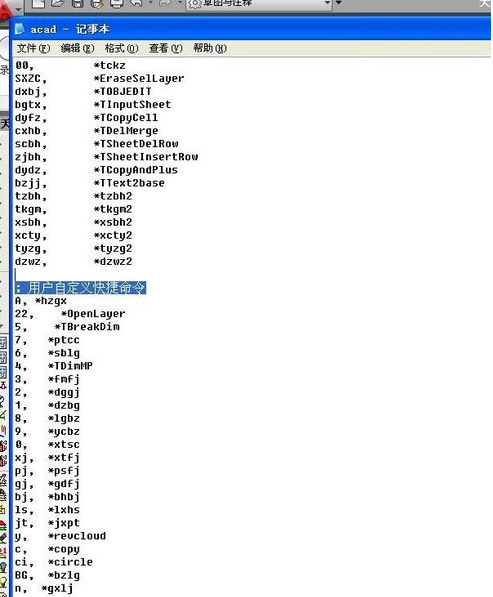Click the text *bzlg
The width and height of the screenshot is (493, 597).
click(64, 575)
